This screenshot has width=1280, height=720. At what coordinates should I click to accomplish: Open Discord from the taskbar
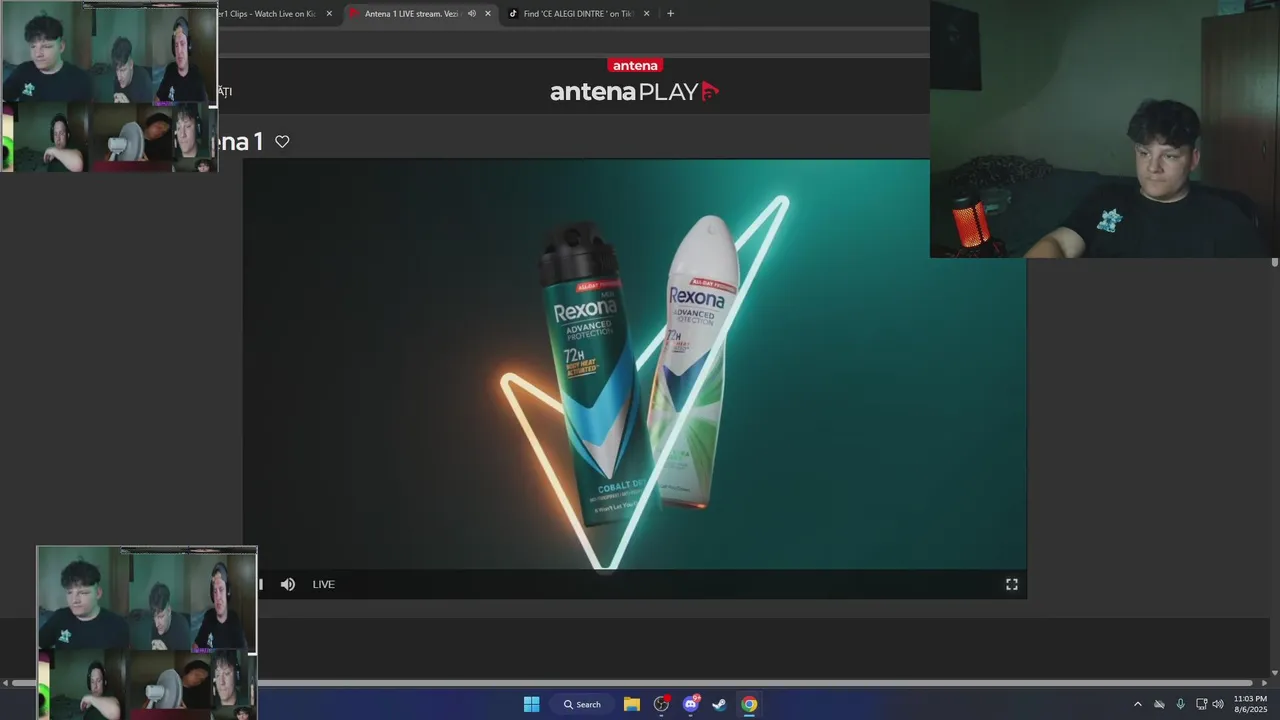pos(690,704)
